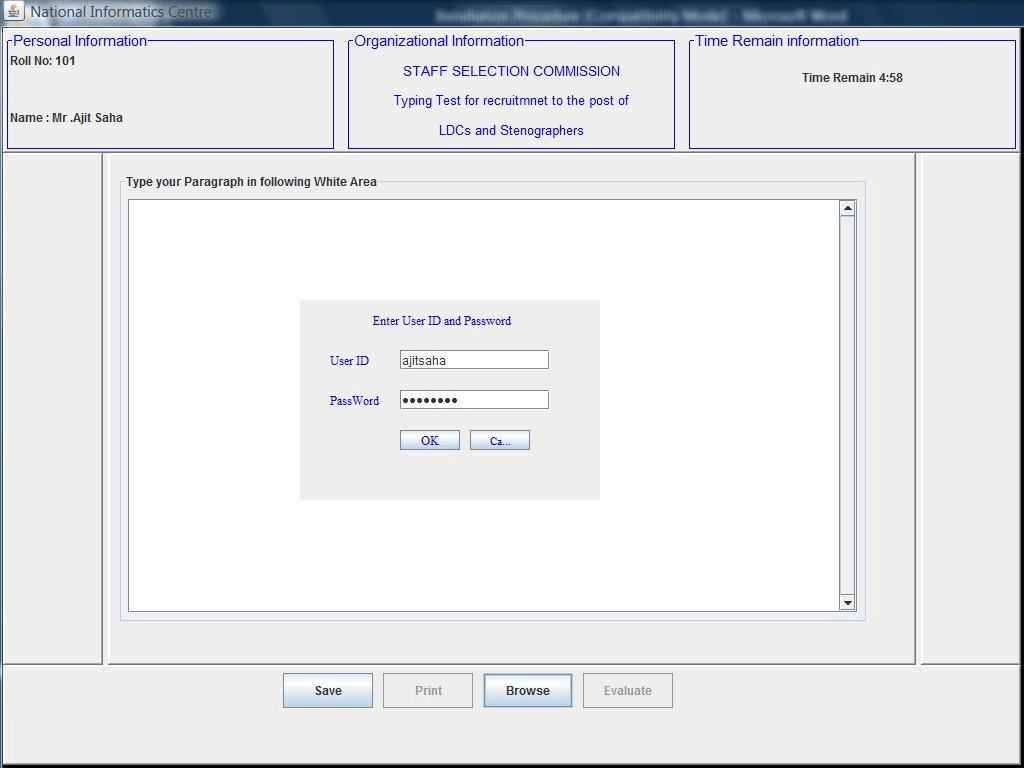The image size is (1024, 768).
Task: Click 'LDCs and Stenographers' text
Action: (x=511, y=131)
